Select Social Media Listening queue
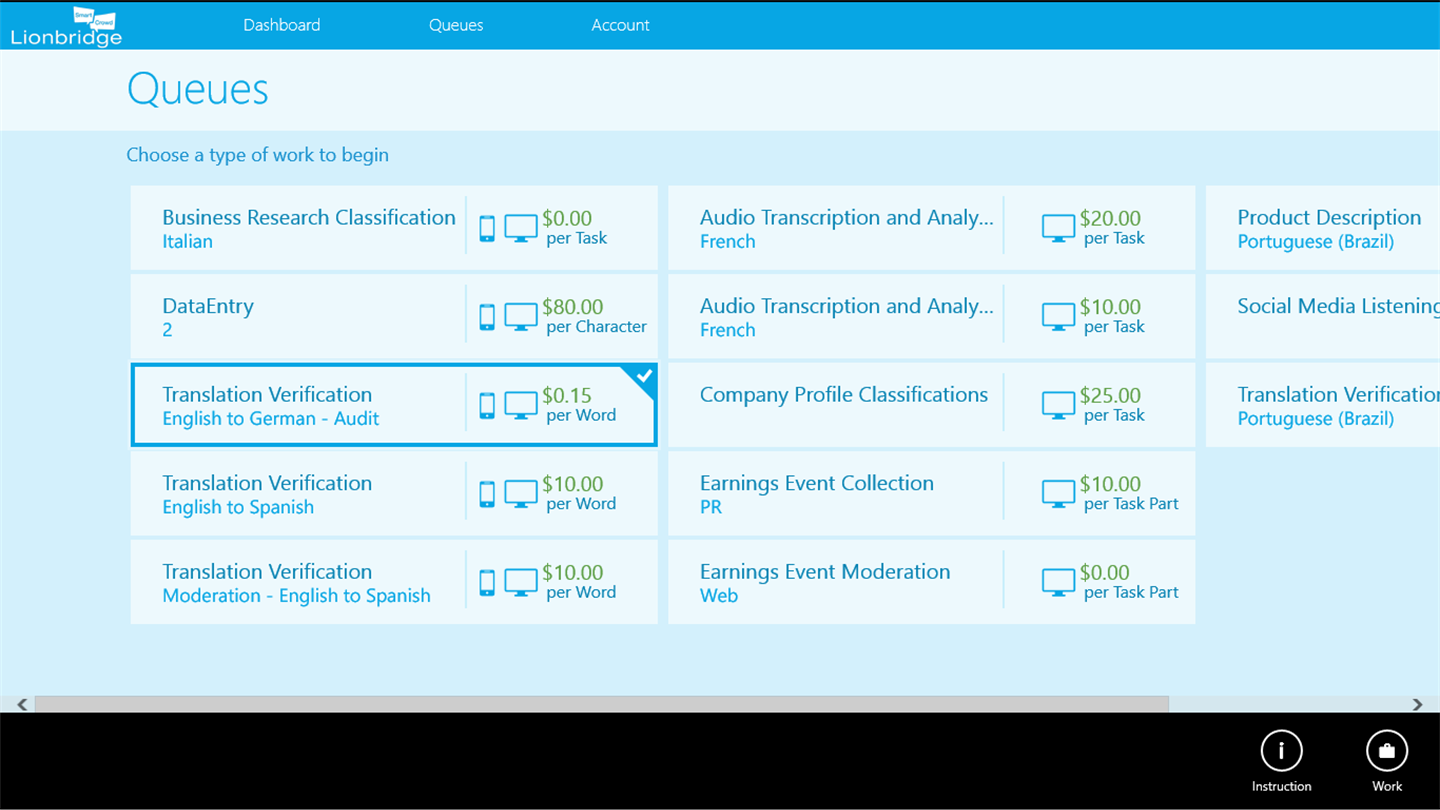 point(1323,317)
